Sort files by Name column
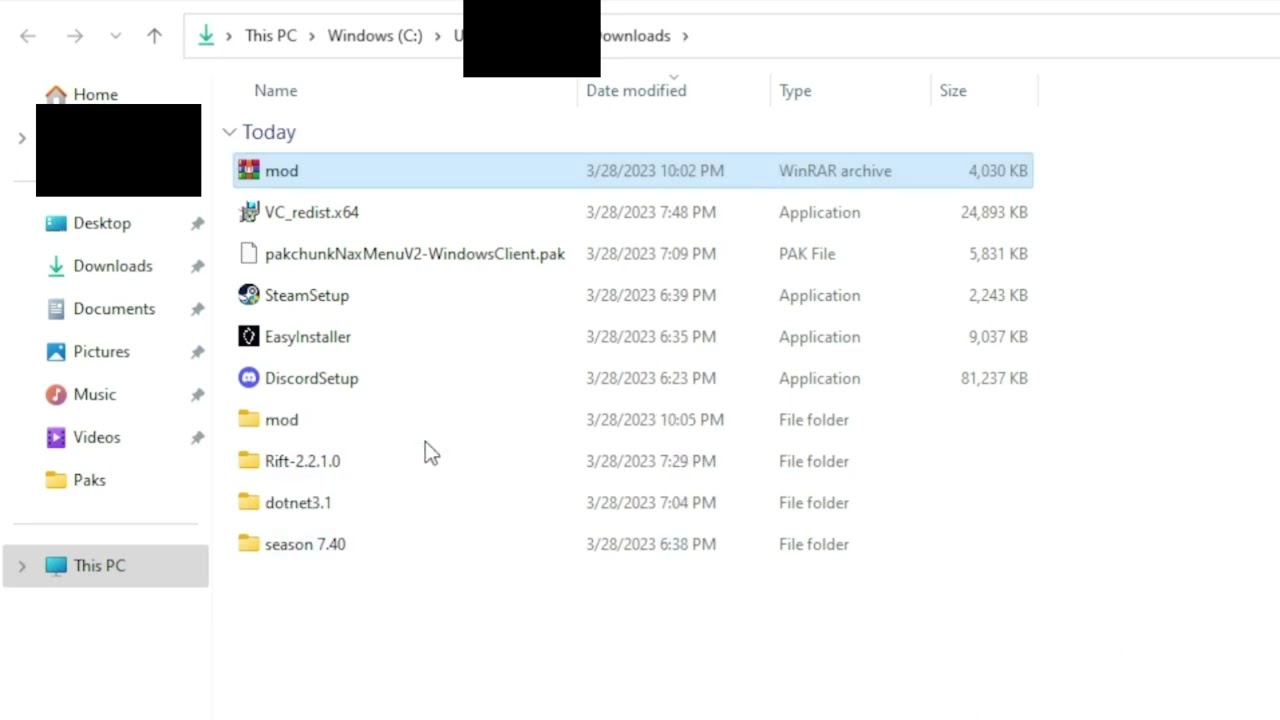This screenshot has height=720, width=1280. click(x=276, y=91)
